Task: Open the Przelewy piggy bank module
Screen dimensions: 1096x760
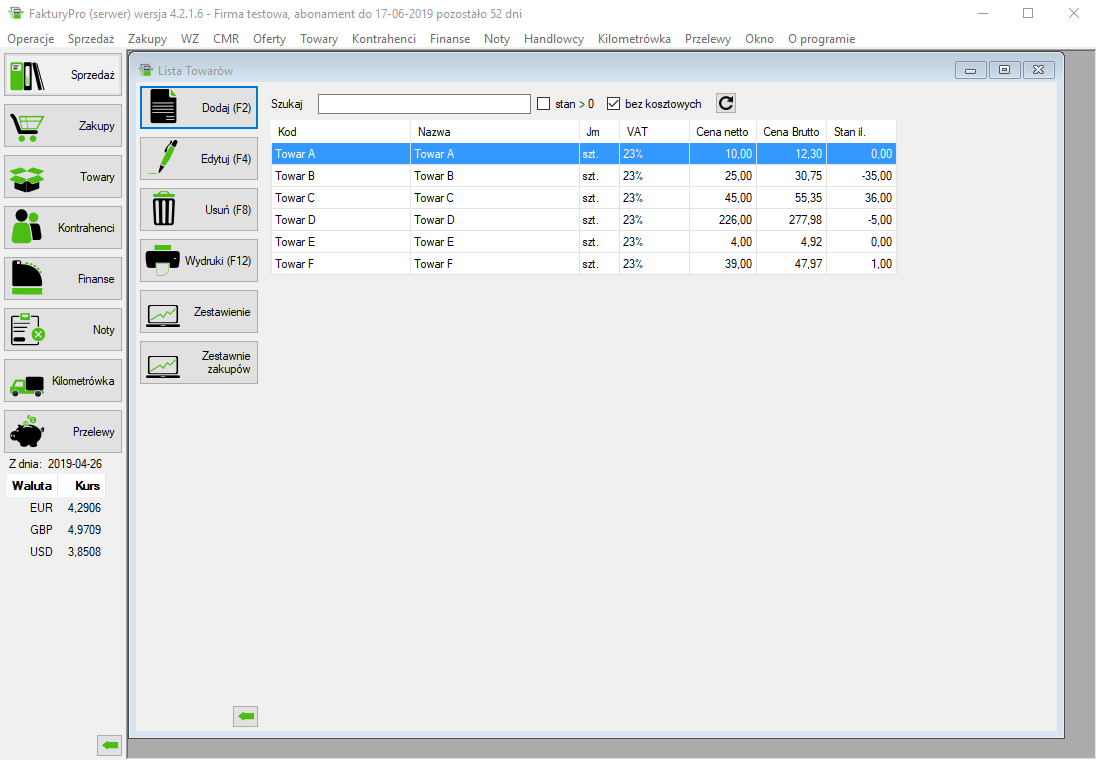Action: (x=63, y=432)
